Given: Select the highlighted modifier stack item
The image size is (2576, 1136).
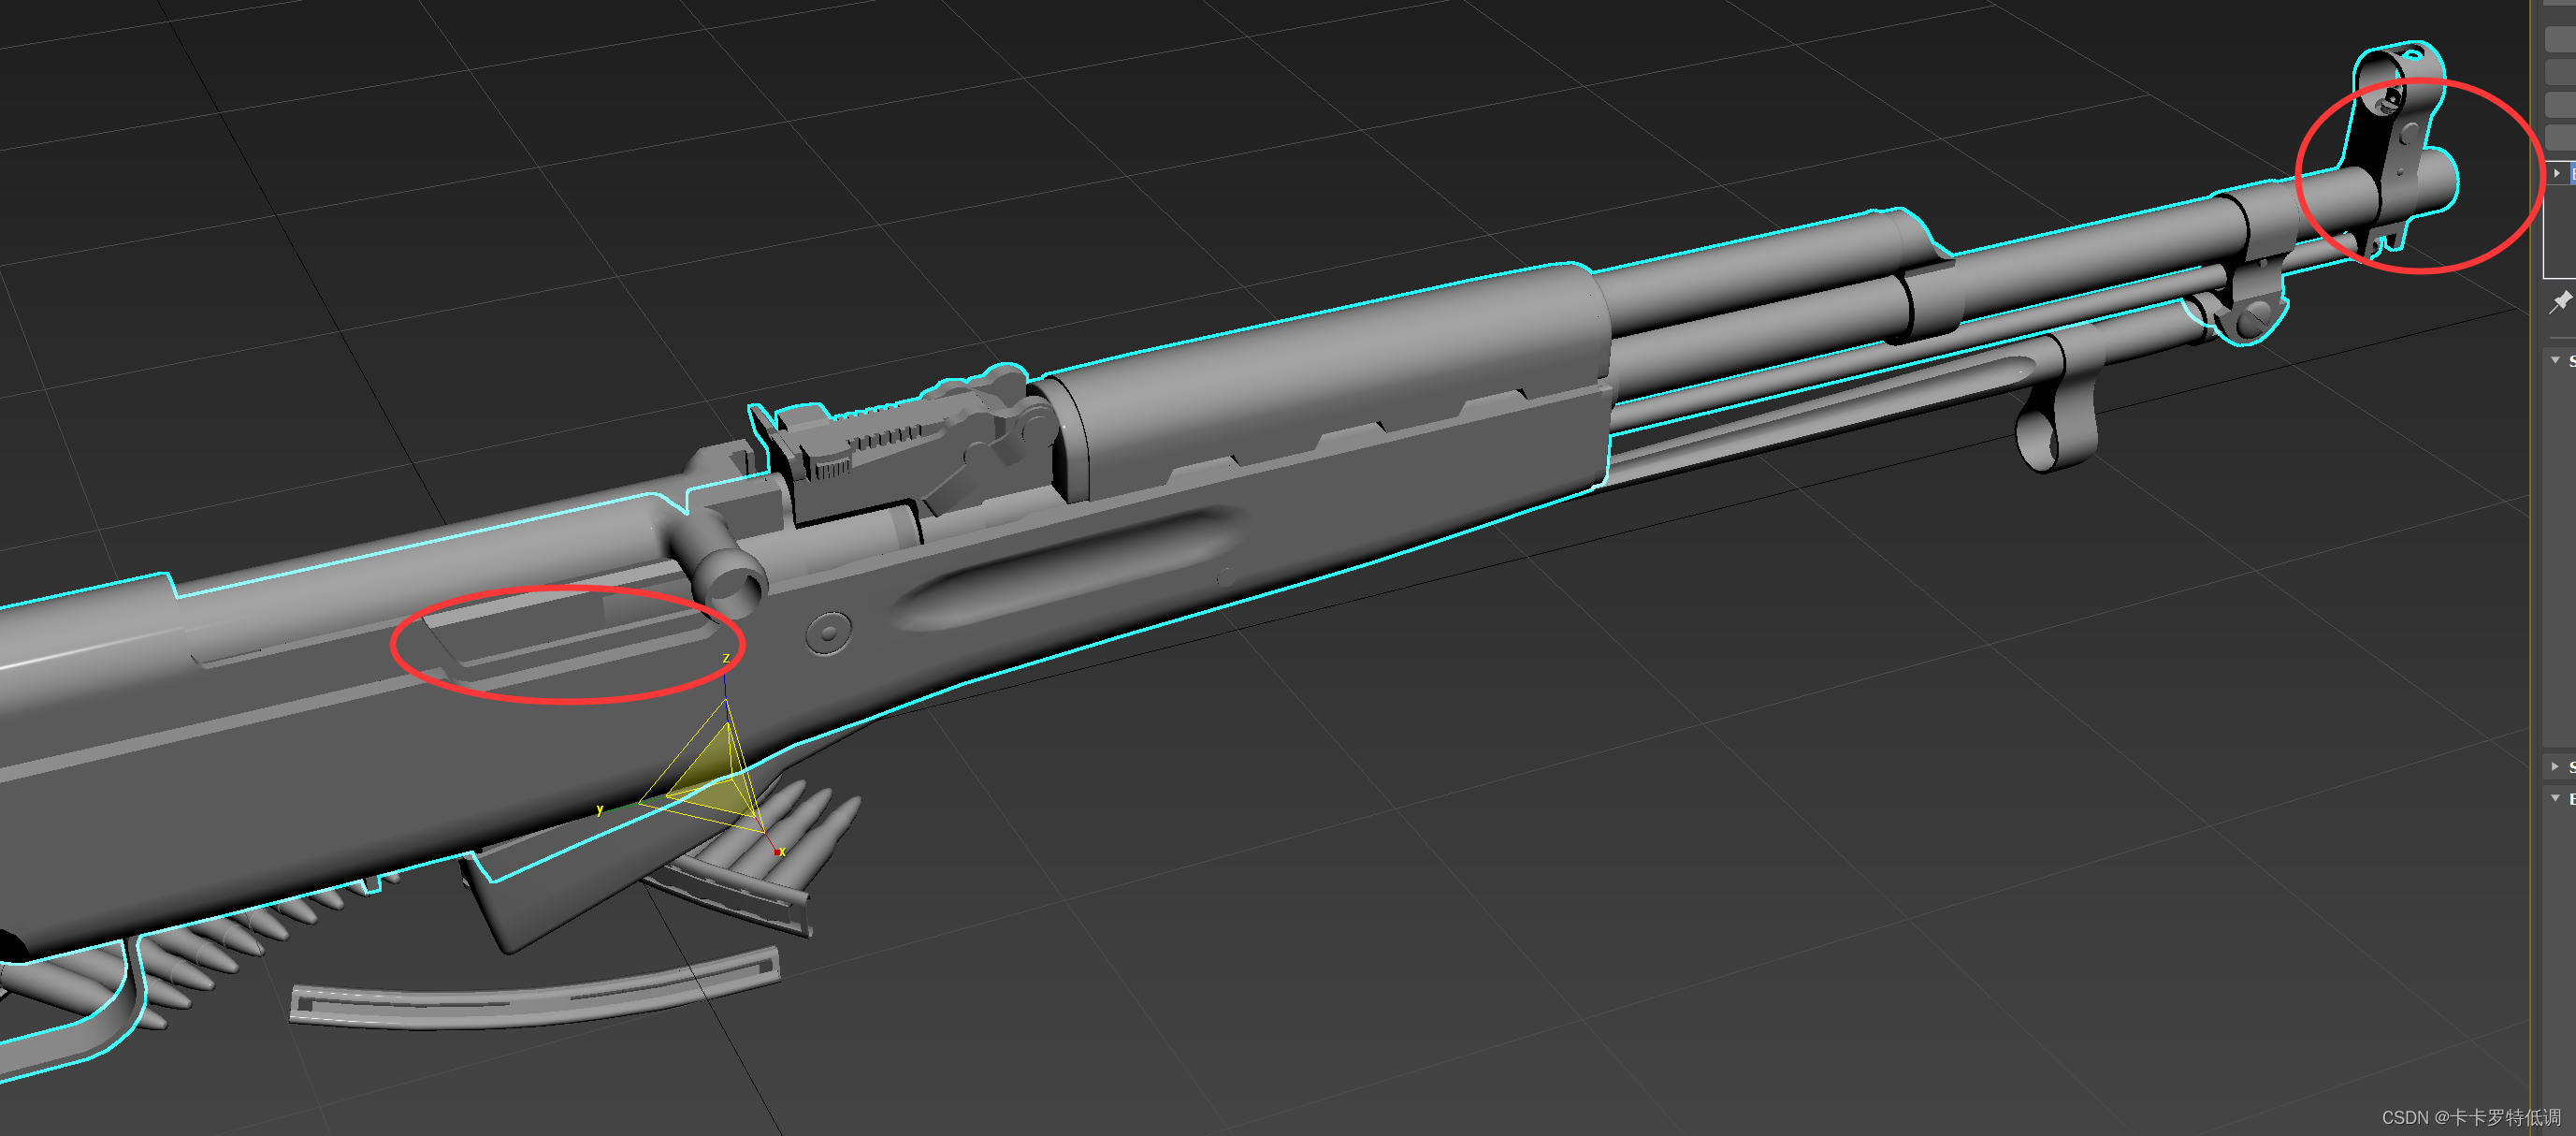Looking at the screenshot, I should tap(2571, 173).
